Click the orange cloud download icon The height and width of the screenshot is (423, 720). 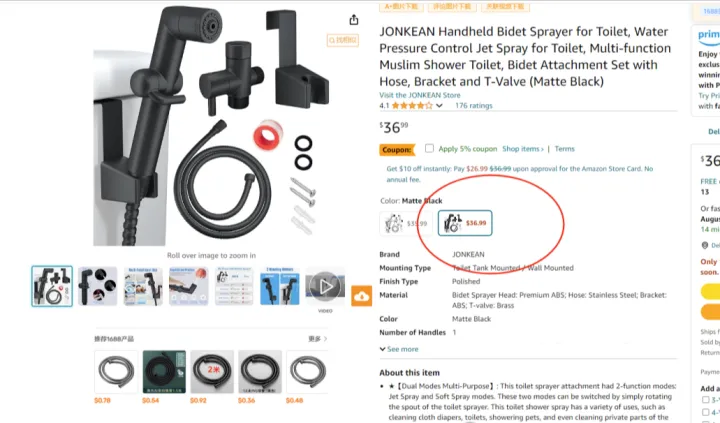361,296
